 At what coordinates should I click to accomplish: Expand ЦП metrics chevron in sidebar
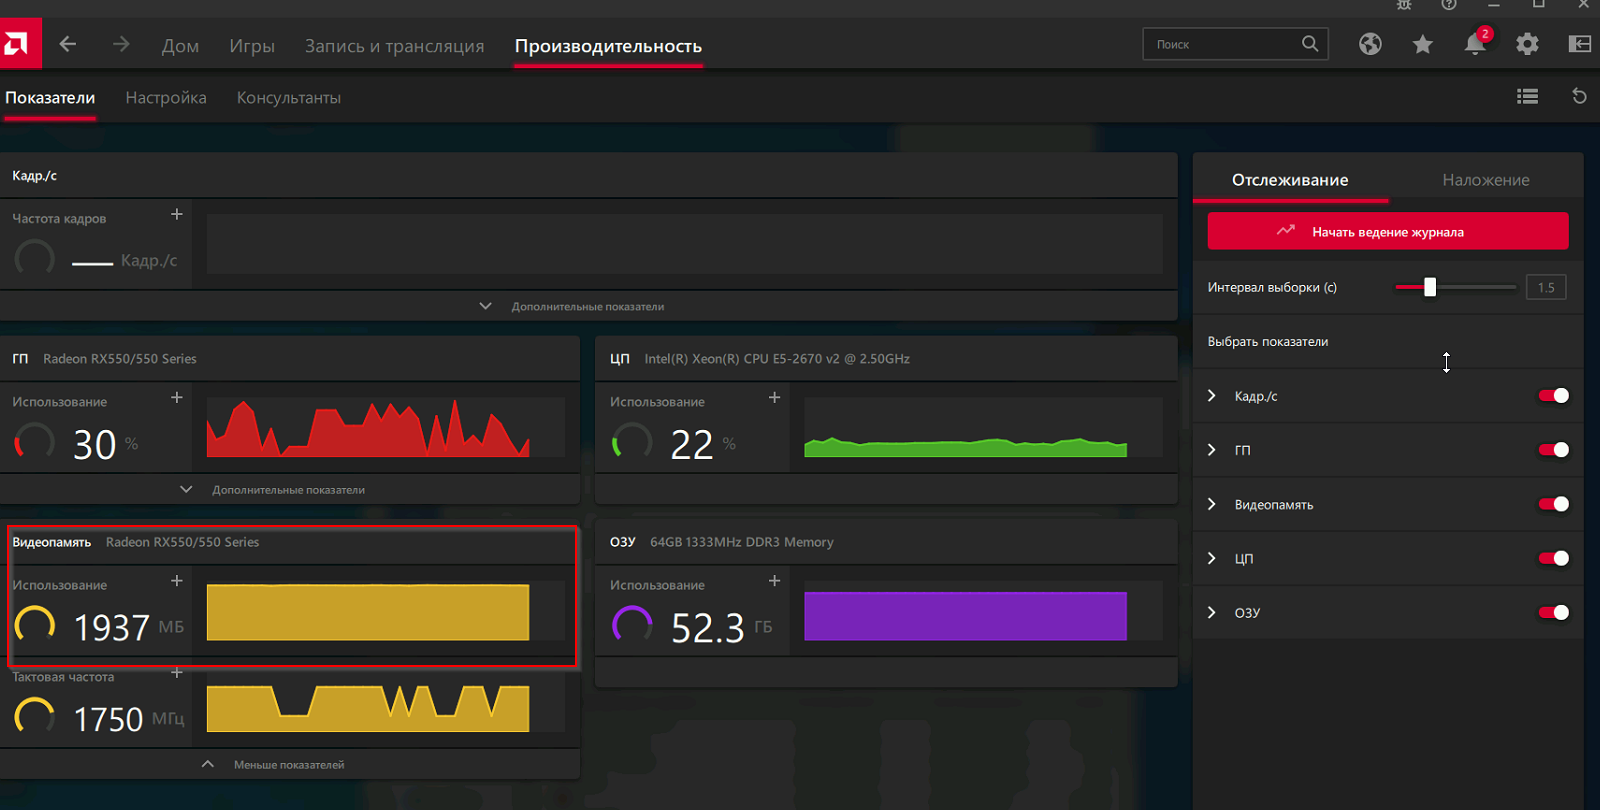(1212, 558)
